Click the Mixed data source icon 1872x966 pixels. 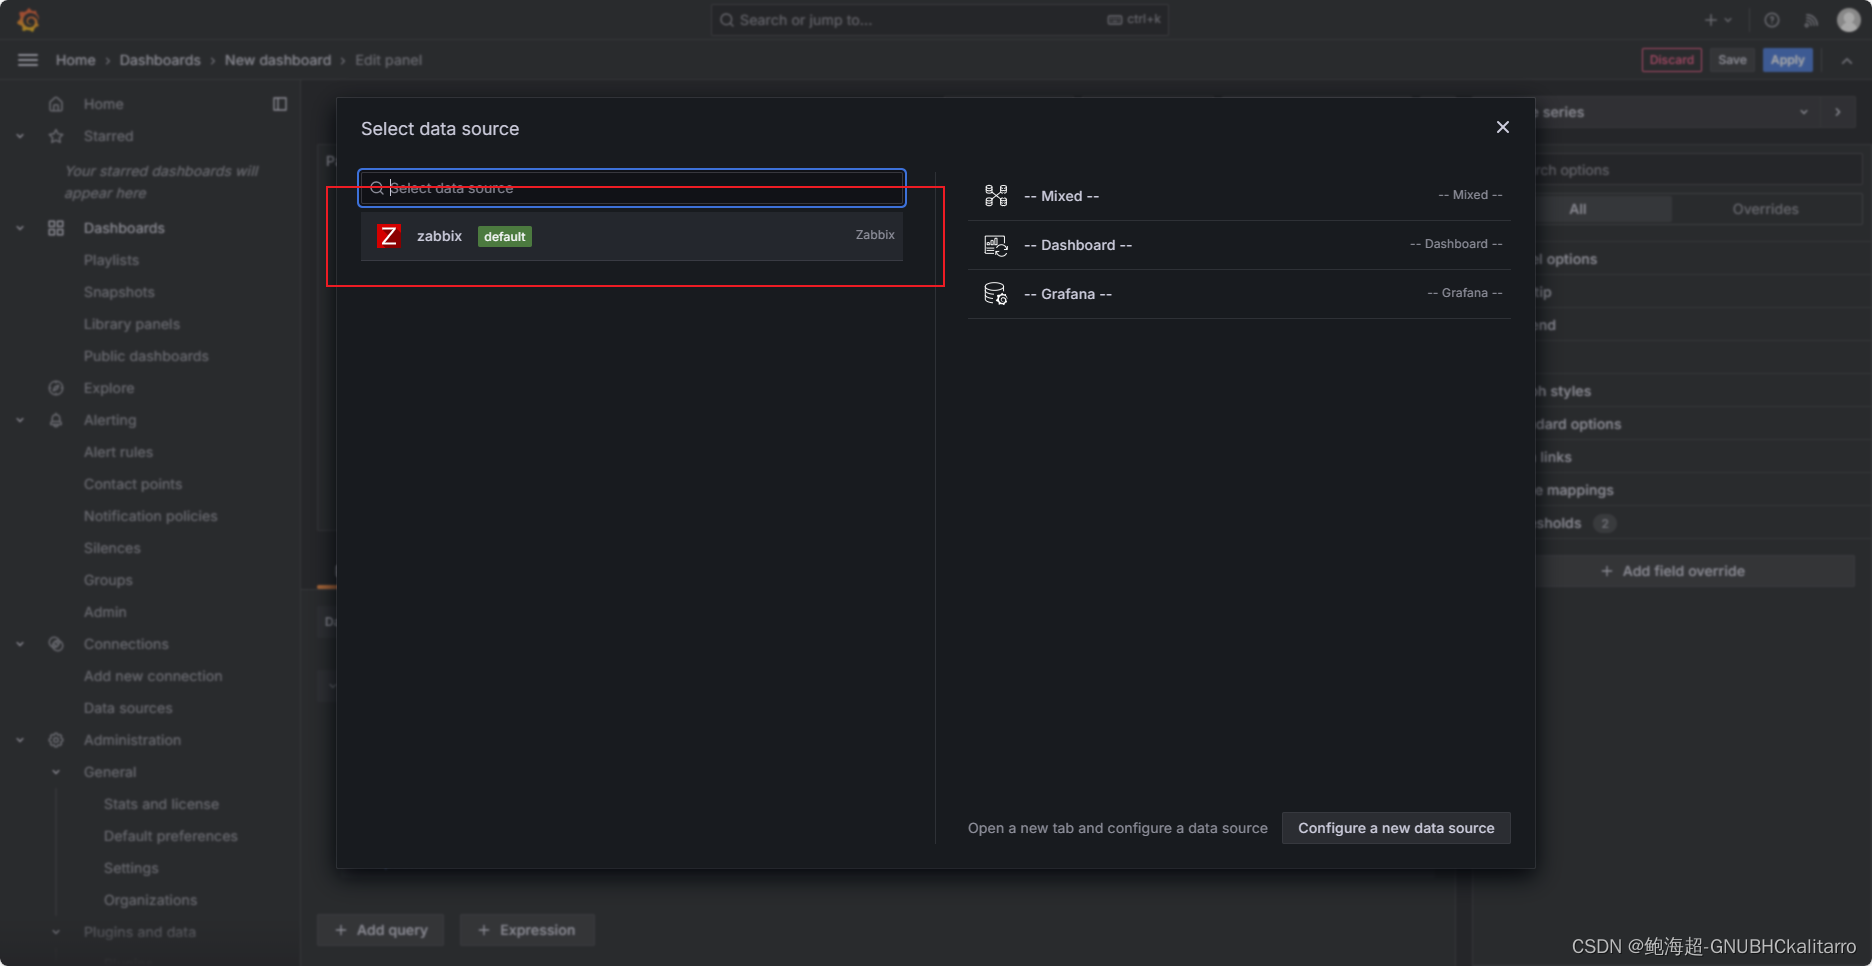pyautogui.click(x=996, y=196)
